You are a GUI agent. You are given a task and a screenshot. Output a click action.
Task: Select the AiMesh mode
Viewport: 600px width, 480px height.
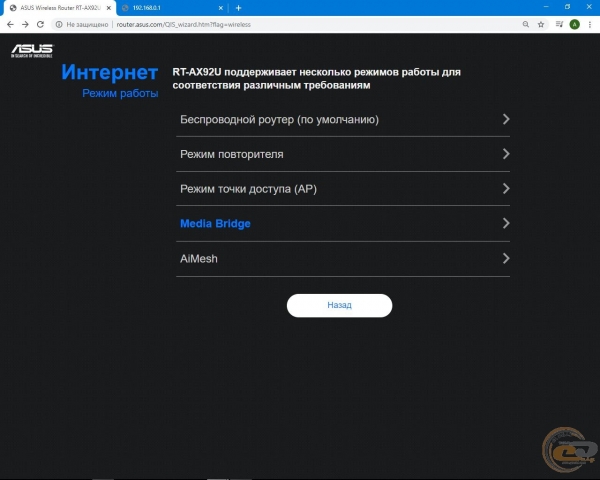pos(343,259)
